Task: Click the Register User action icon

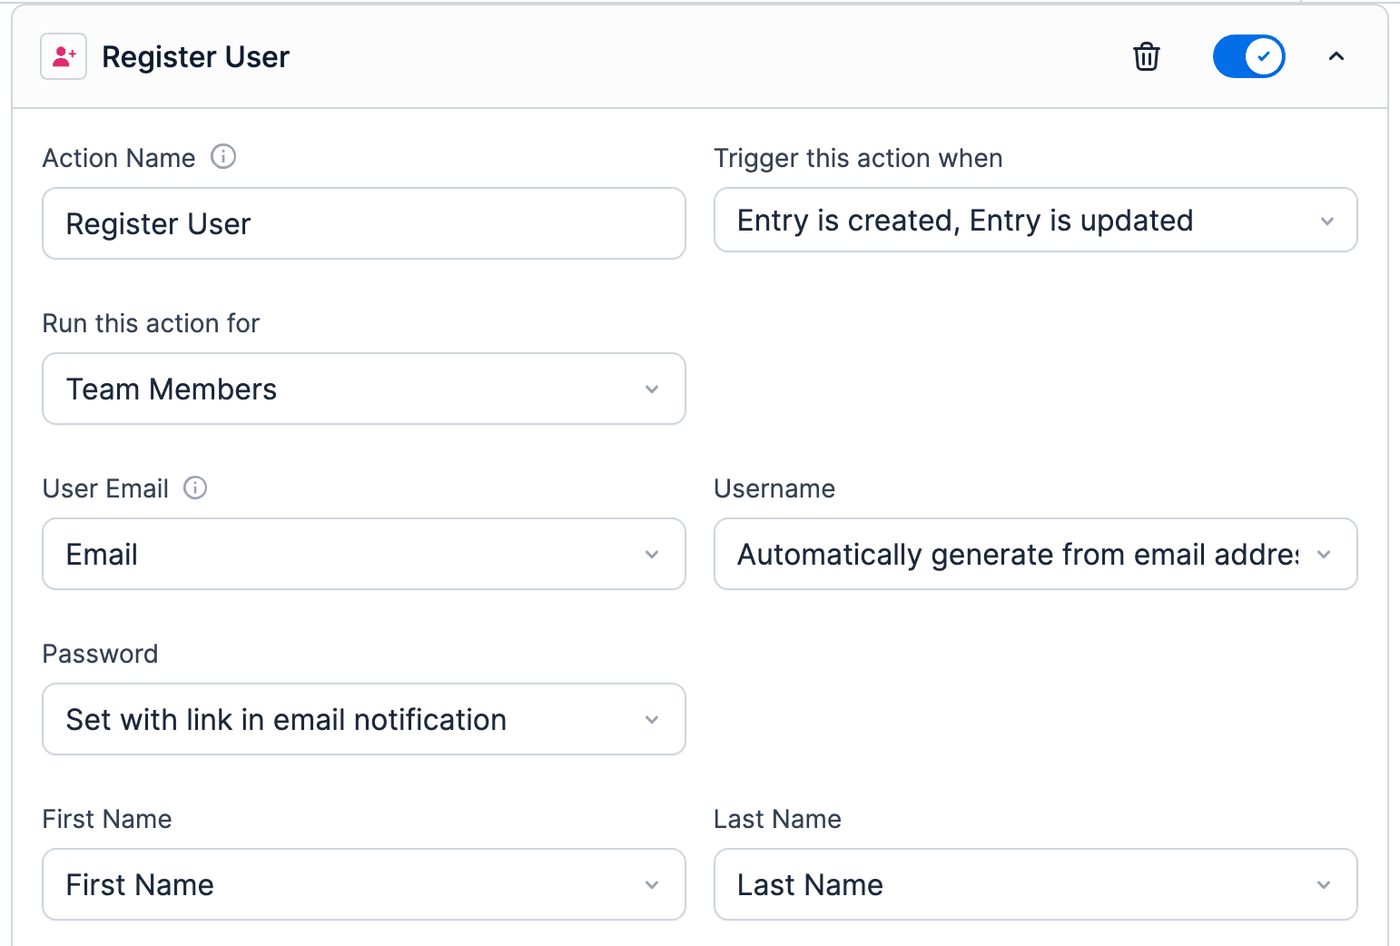Action: (x=63, y=57)
